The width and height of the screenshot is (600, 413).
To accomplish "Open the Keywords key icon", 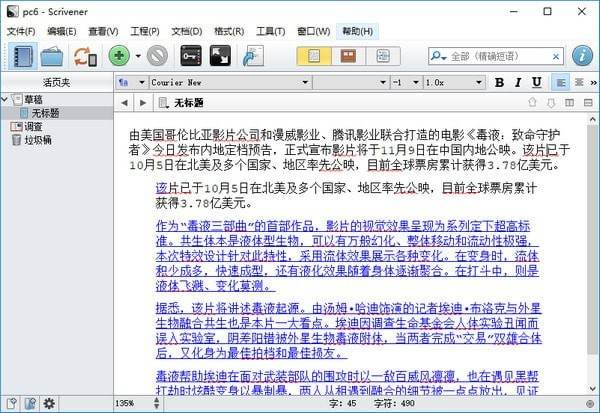I will pyautogui.click(x=191, y=57).
